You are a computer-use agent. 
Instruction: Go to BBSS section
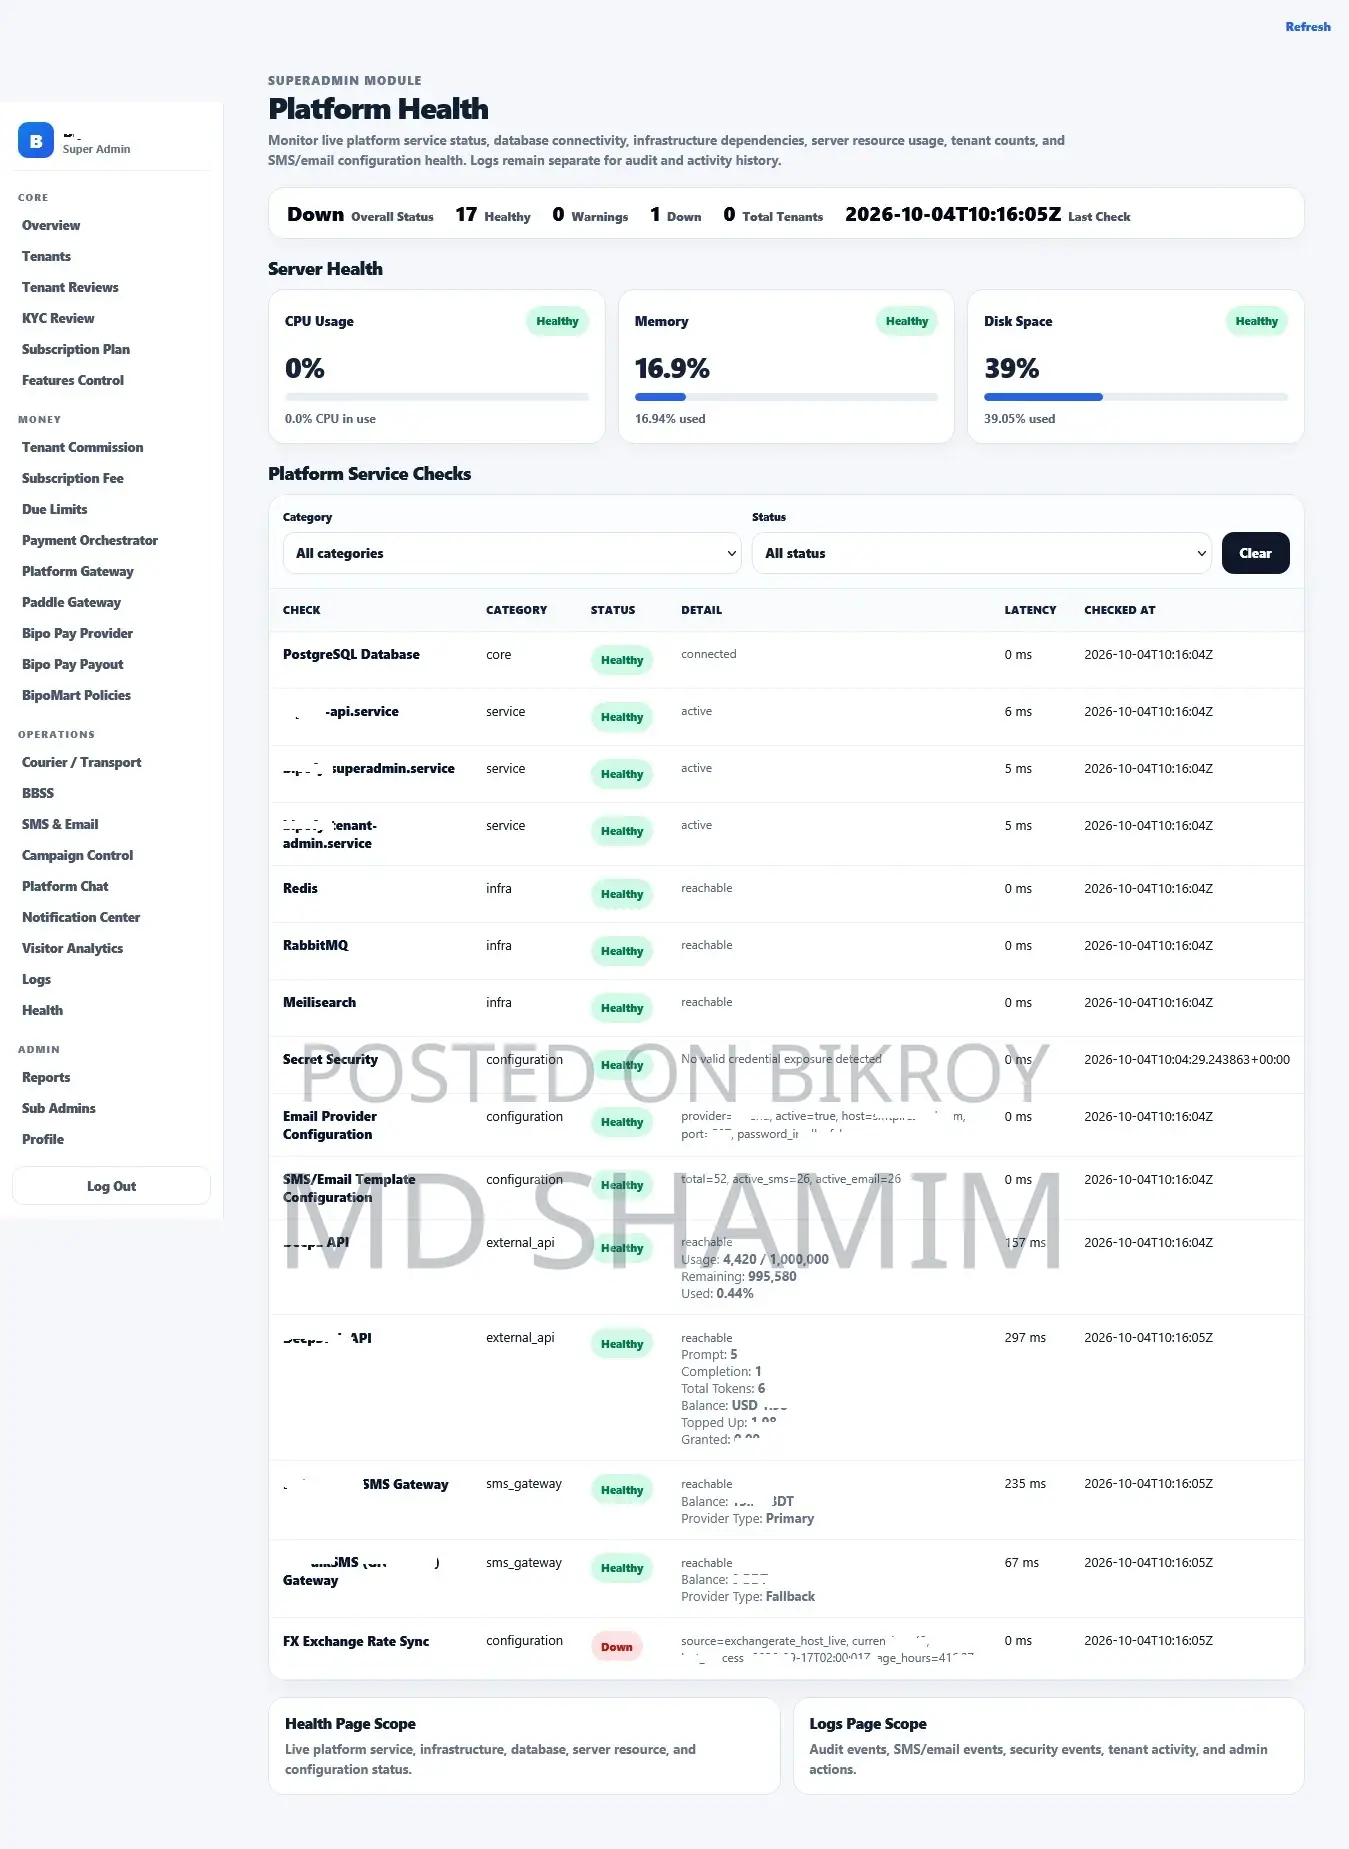pyautogui.click(x=38, y=794)
